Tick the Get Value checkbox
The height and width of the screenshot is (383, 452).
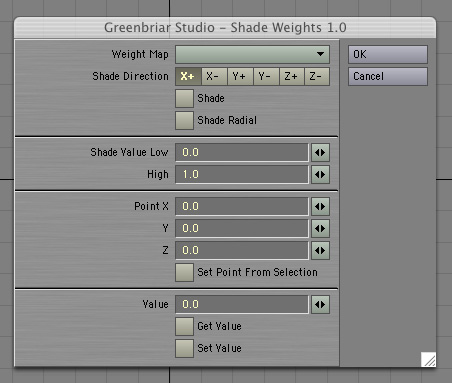click(184, 327)
